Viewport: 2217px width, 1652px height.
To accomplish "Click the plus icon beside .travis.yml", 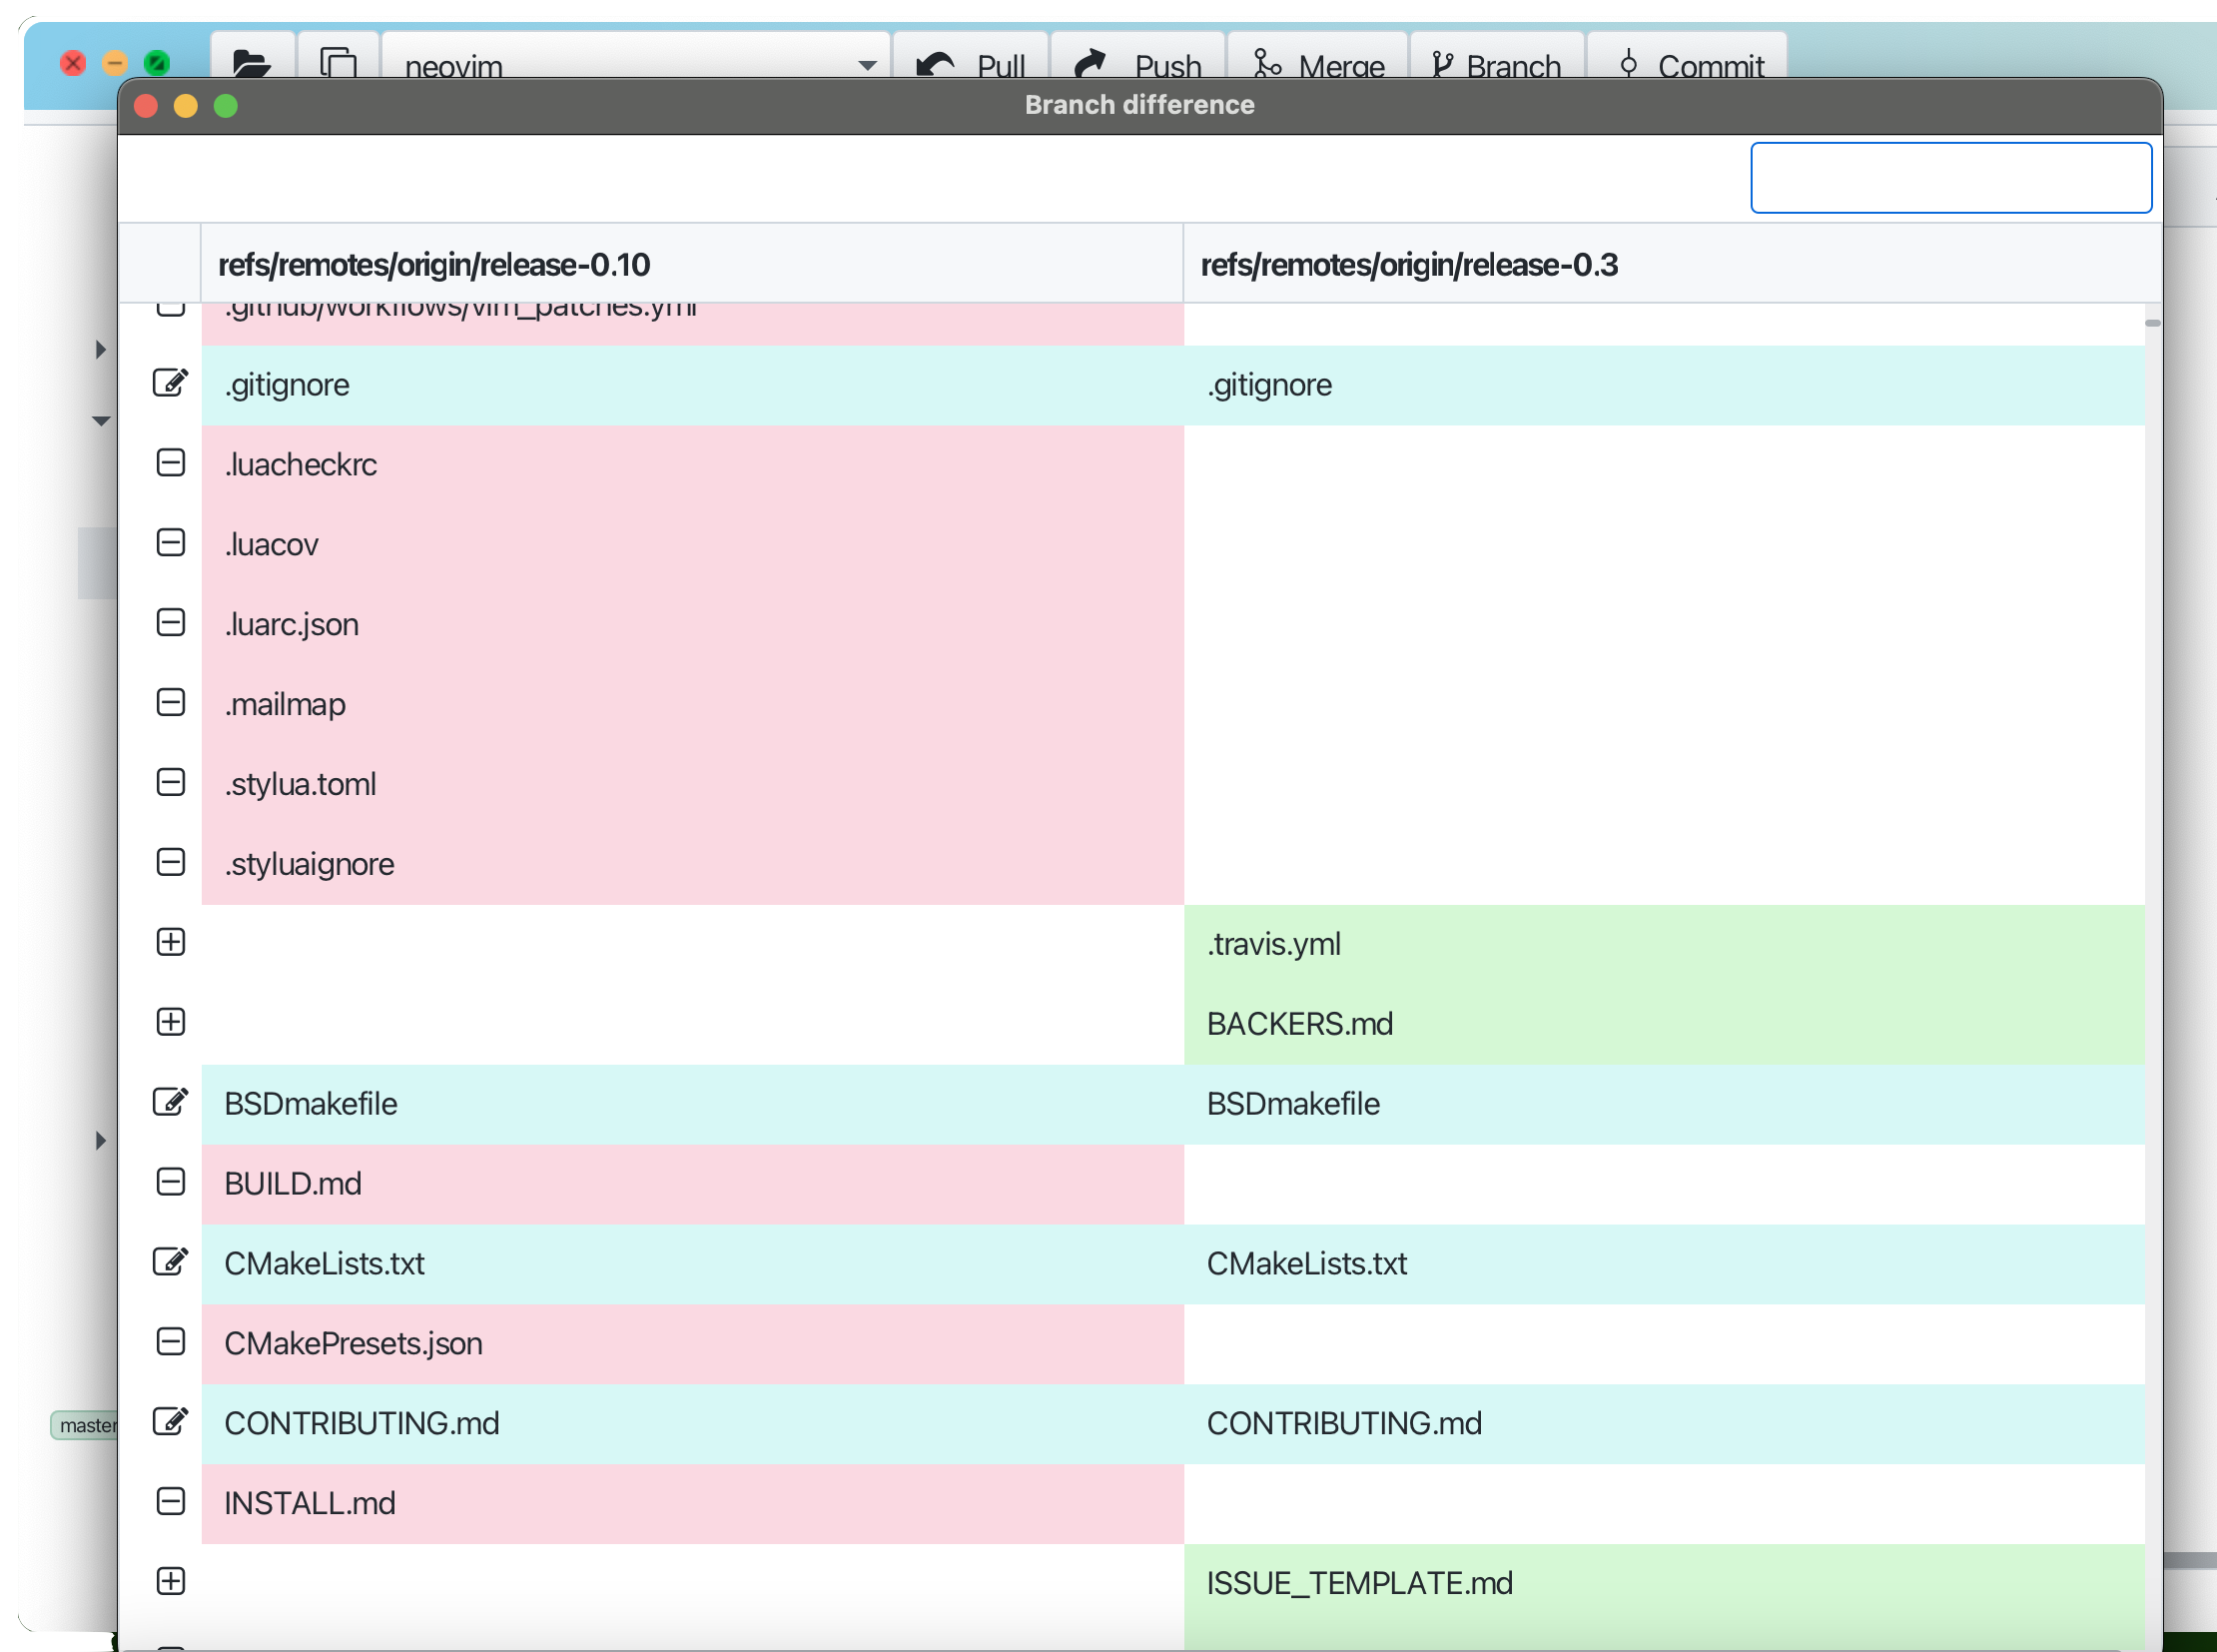I will 171,942.
